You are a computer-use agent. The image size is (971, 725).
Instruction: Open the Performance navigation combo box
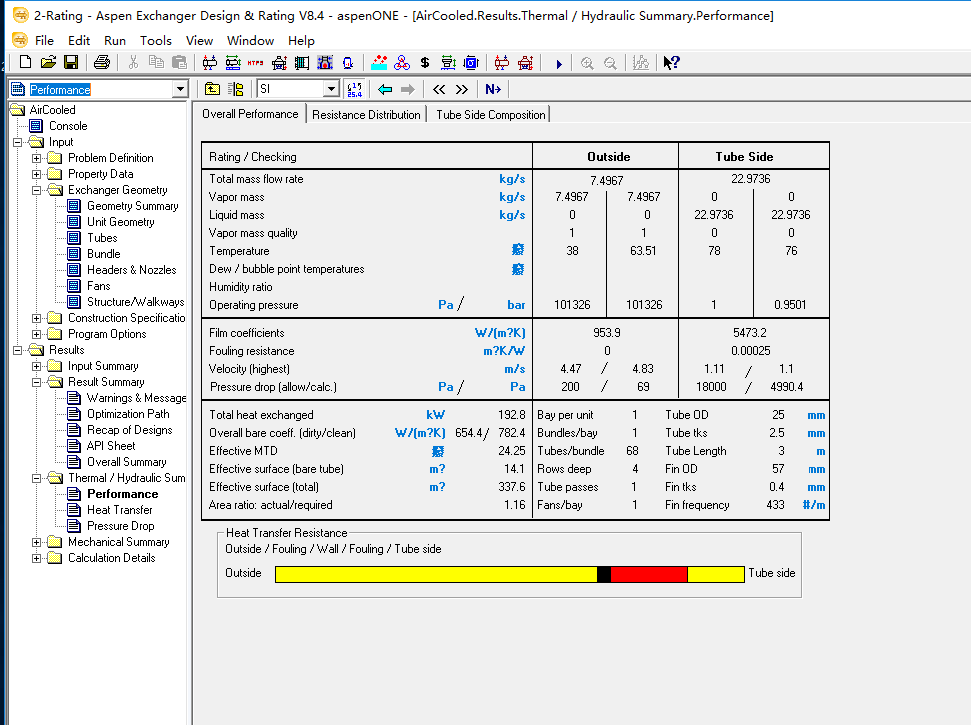click(180, 90)
